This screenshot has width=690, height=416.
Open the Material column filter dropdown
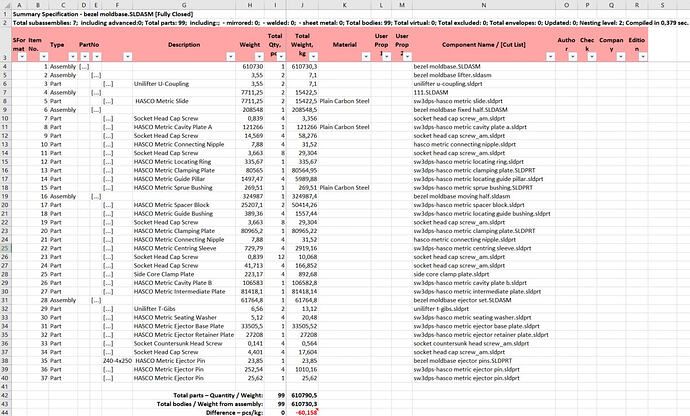[366, 57]
